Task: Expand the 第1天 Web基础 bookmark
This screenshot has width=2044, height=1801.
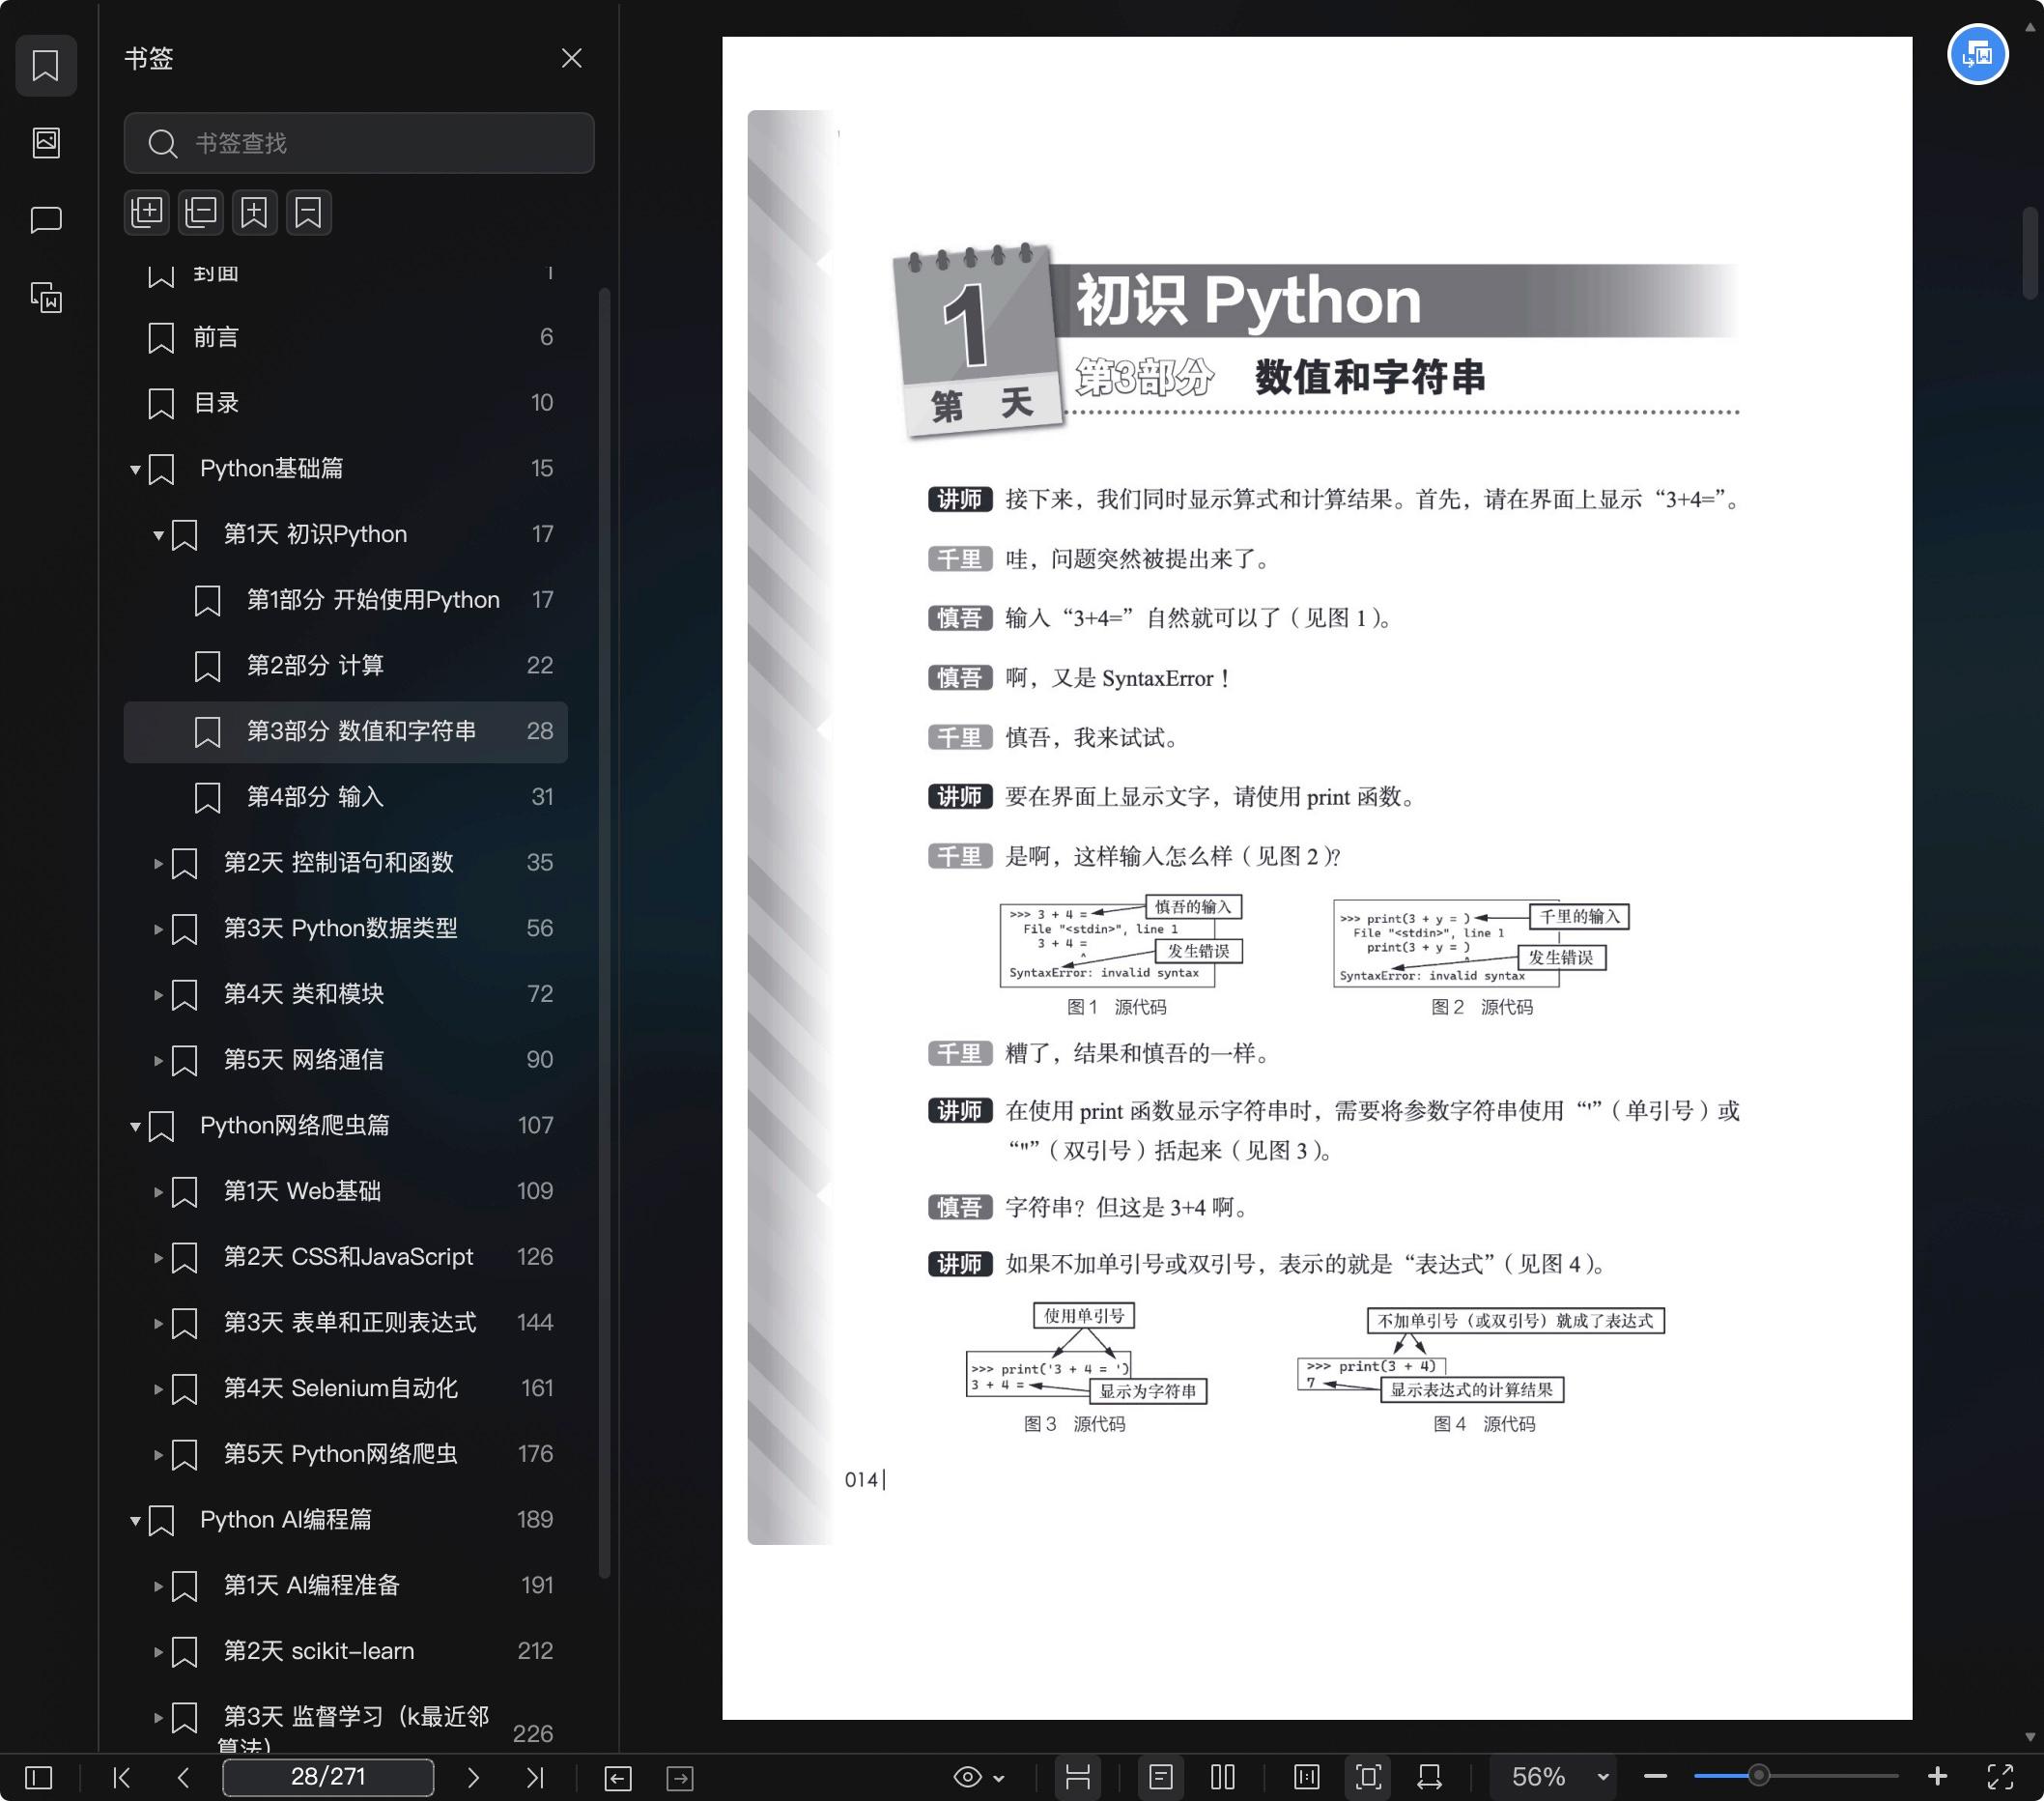Action: click(158, 1192)
